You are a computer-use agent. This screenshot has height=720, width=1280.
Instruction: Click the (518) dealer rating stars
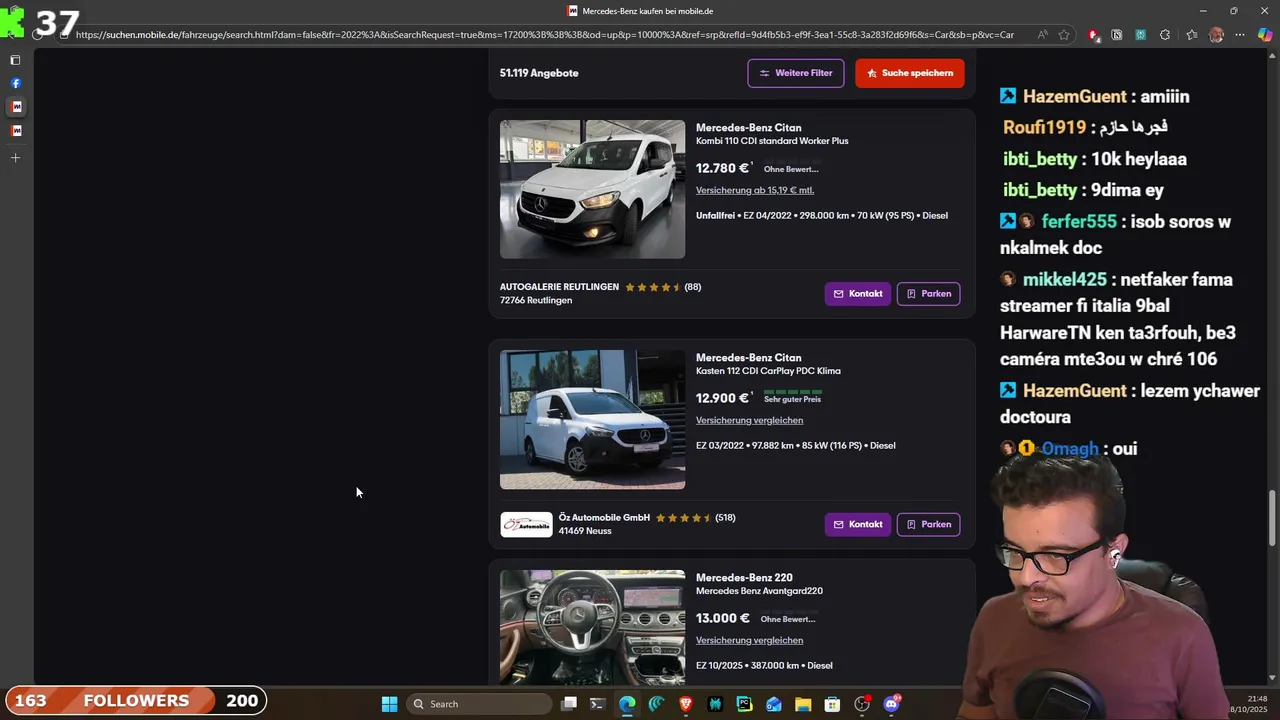696,518
